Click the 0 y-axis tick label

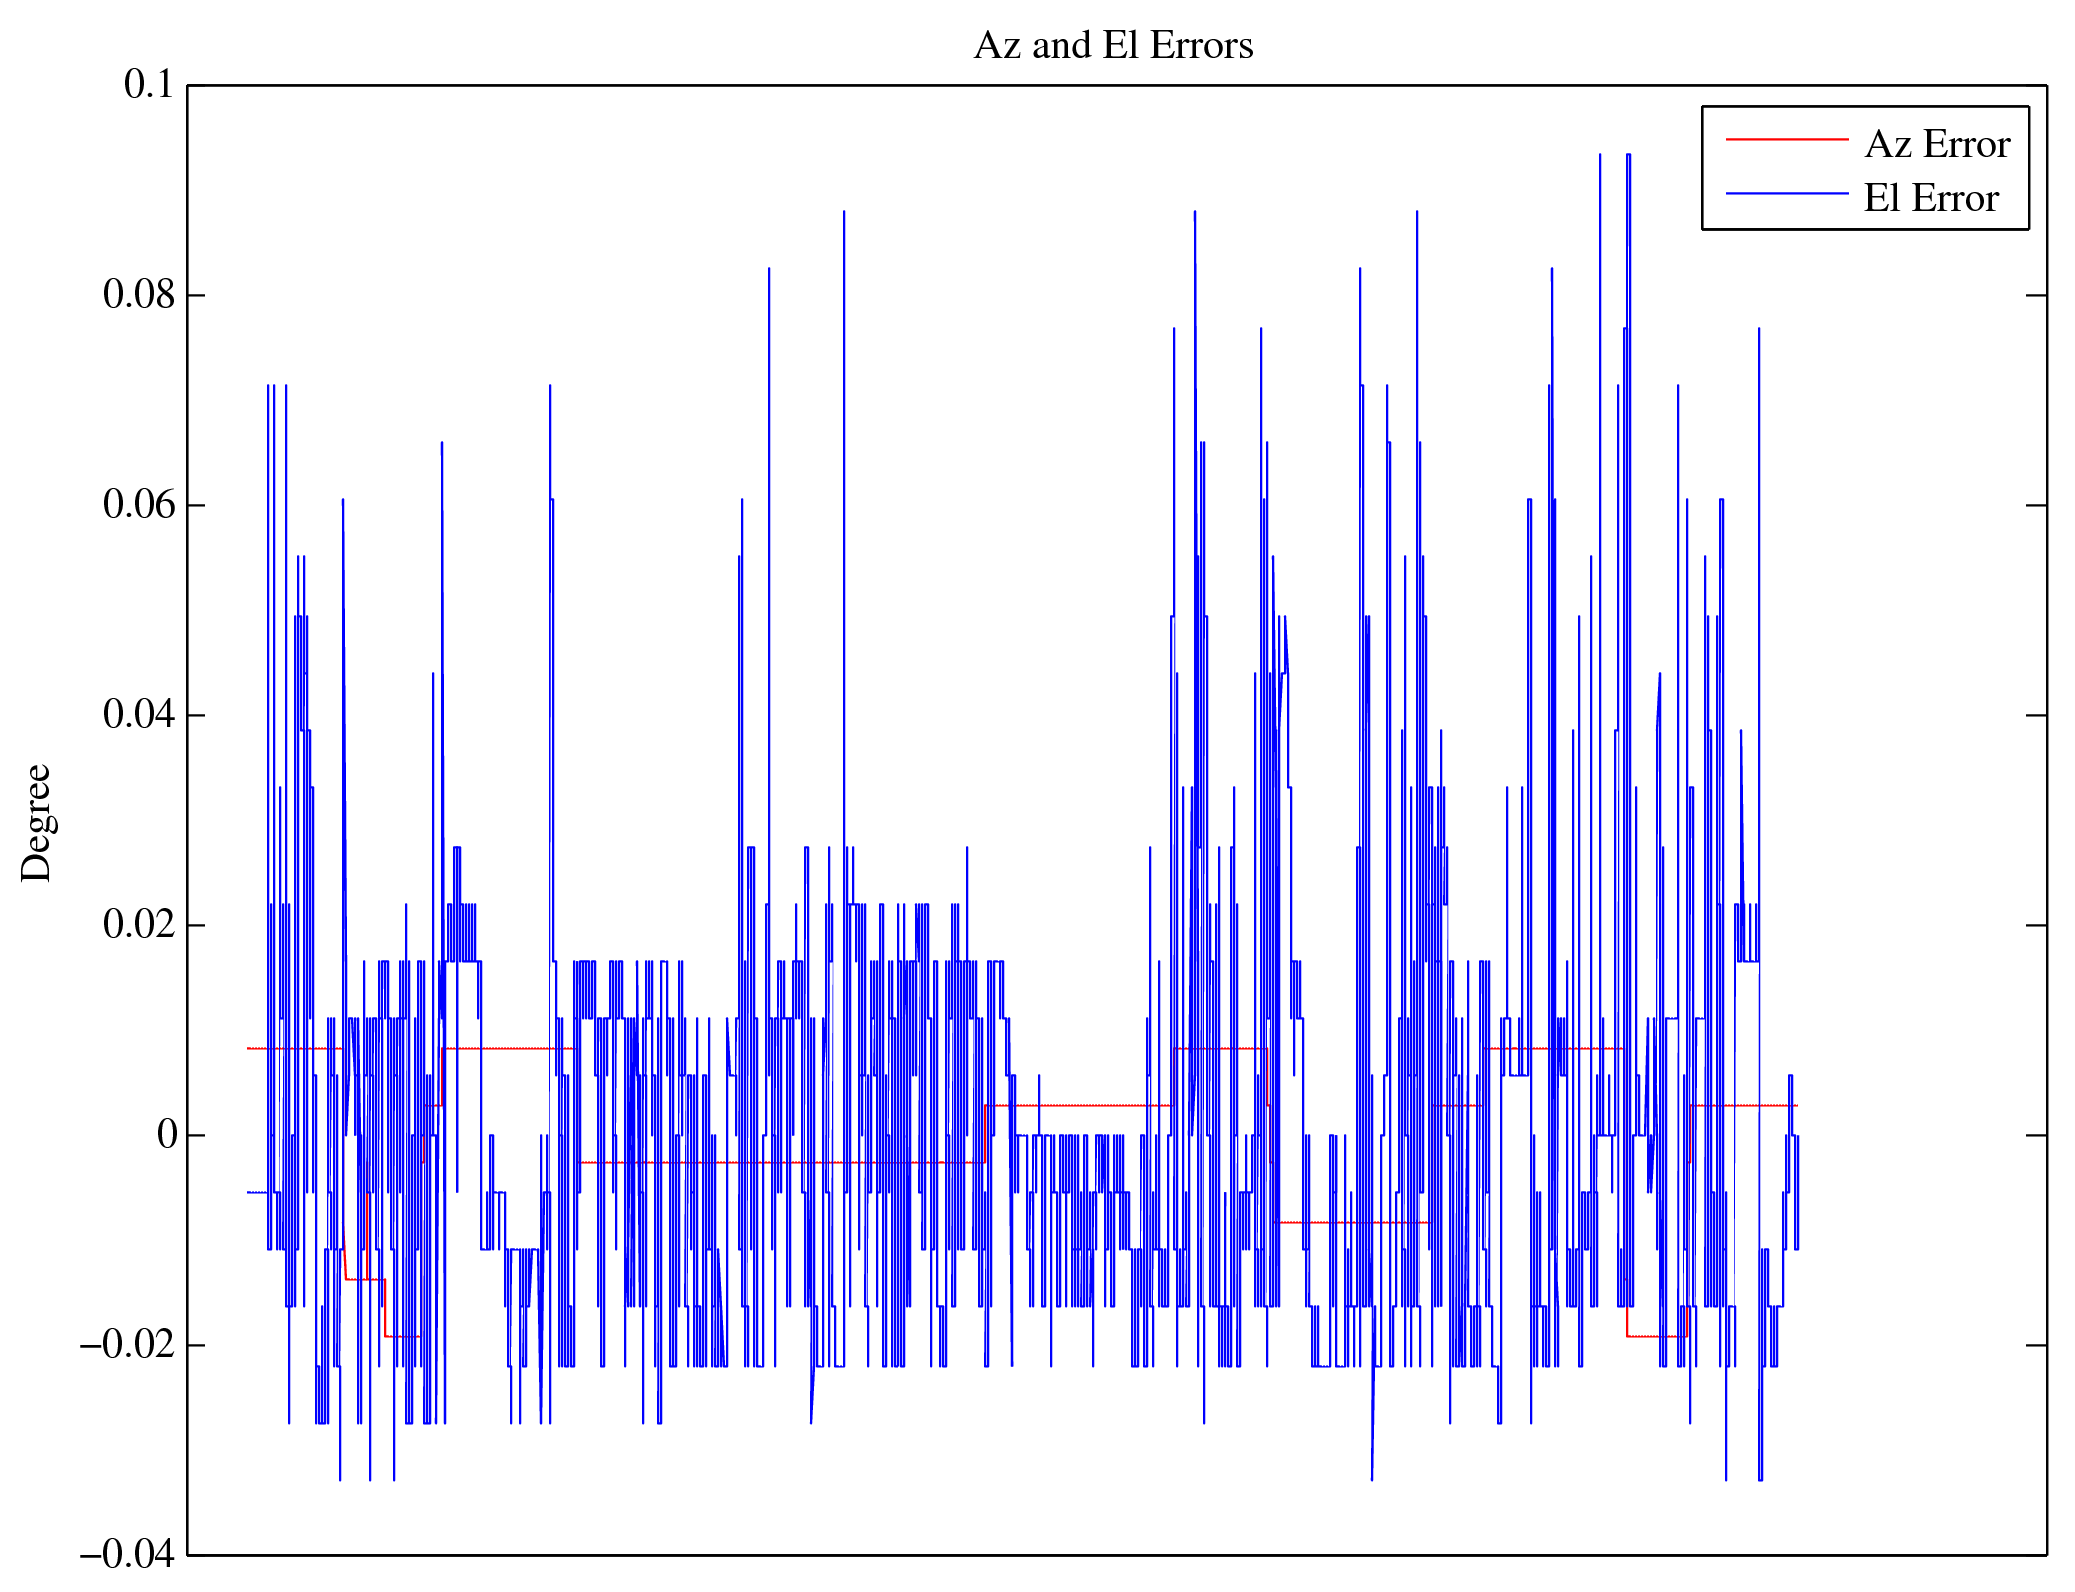coord(167,1135)
